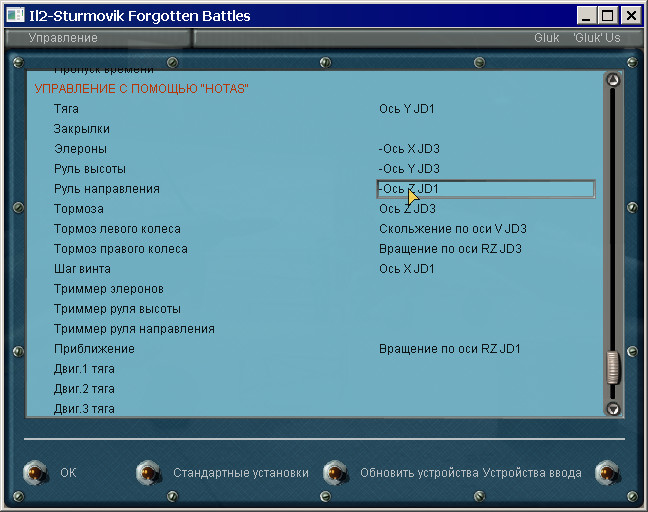Click the scrollbar down arrow
Viewport: 648px width, 512px height.
(613, 409)
